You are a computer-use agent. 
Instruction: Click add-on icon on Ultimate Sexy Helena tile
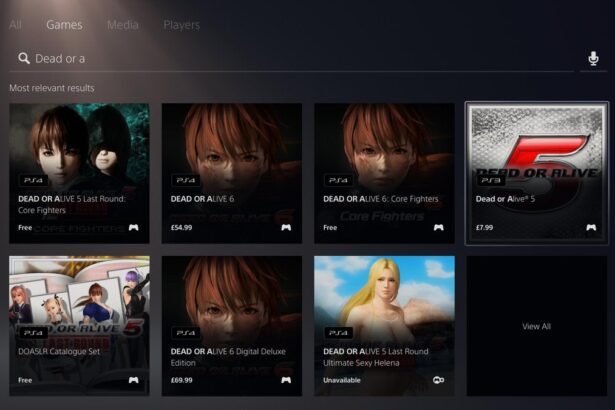pyautogui.click(x=439, y=380)
